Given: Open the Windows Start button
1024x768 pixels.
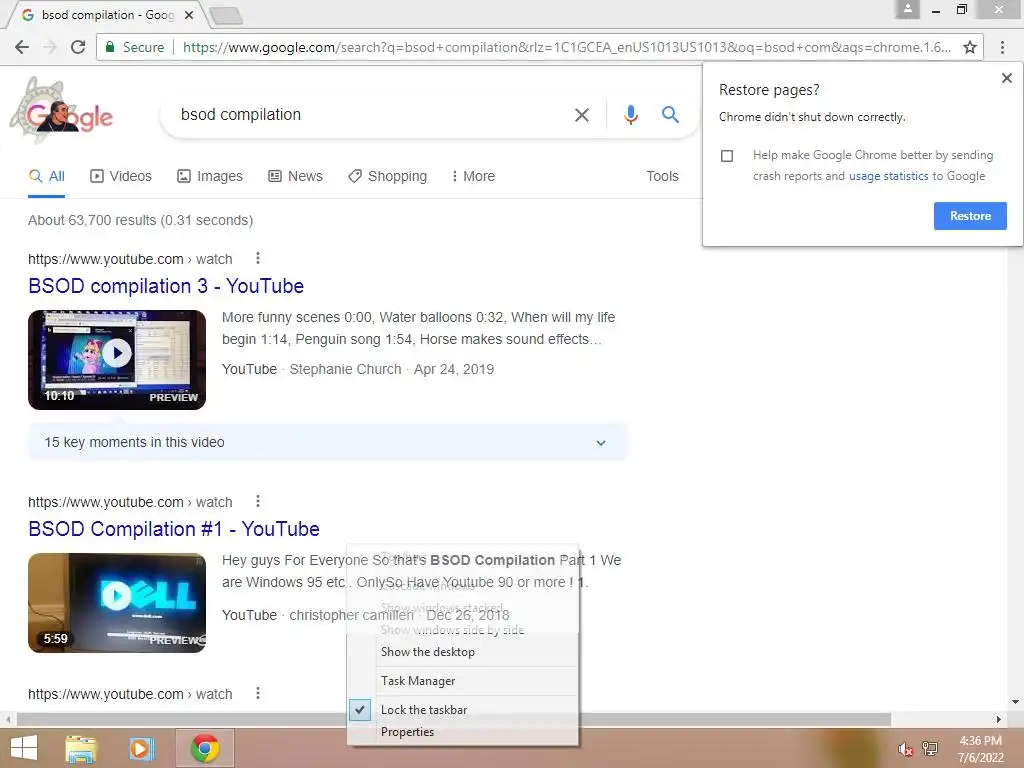Looking at the screenshot, I should tap(24, 748).
